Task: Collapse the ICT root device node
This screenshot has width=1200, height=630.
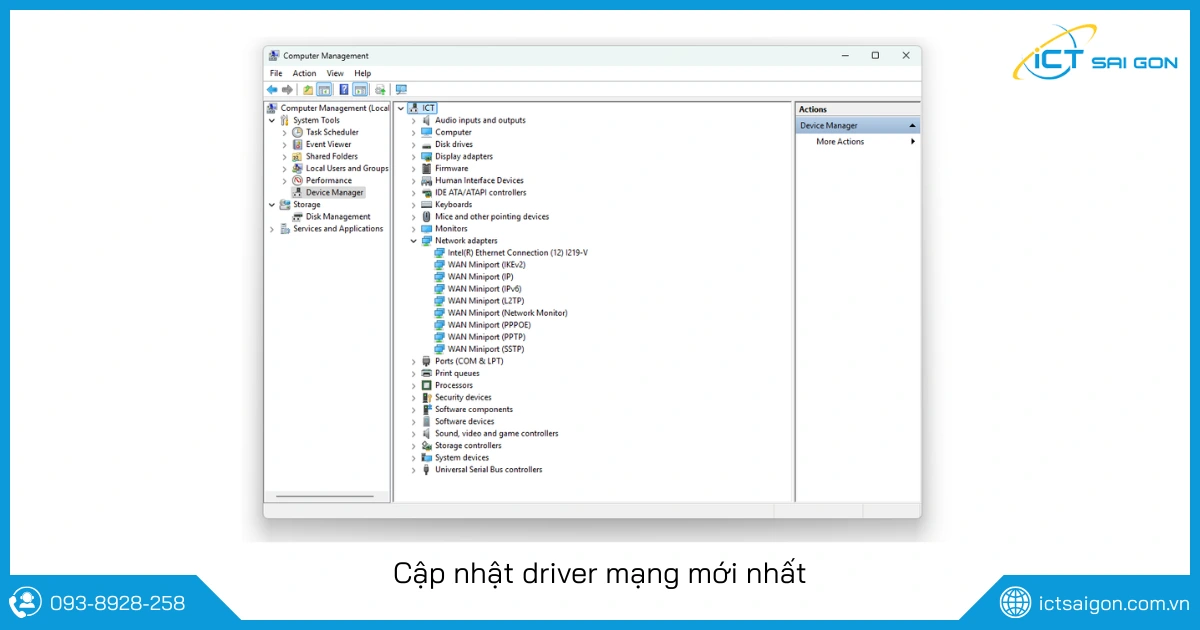Action: tap(400, 108)
